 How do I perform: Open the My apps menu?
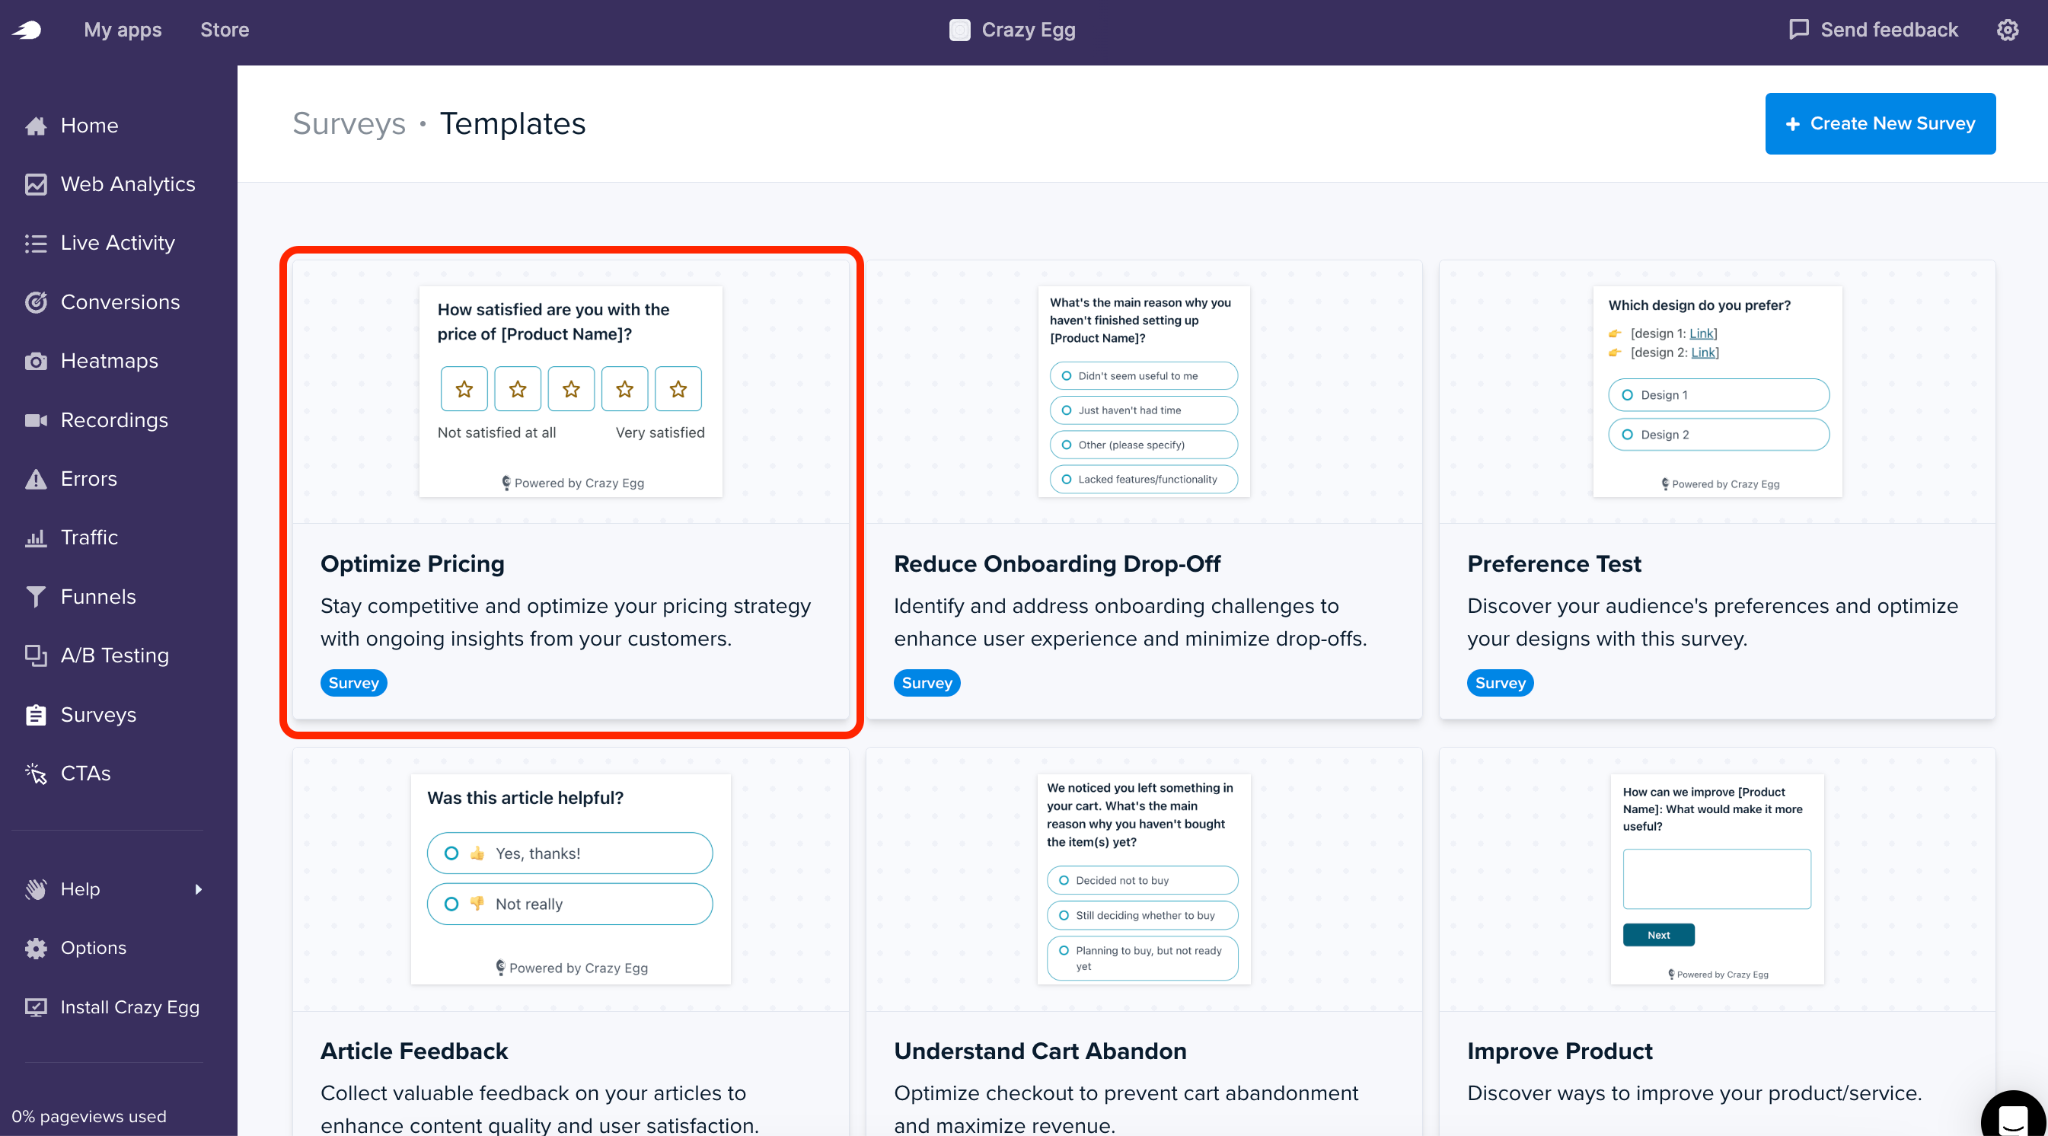point(123,30)
